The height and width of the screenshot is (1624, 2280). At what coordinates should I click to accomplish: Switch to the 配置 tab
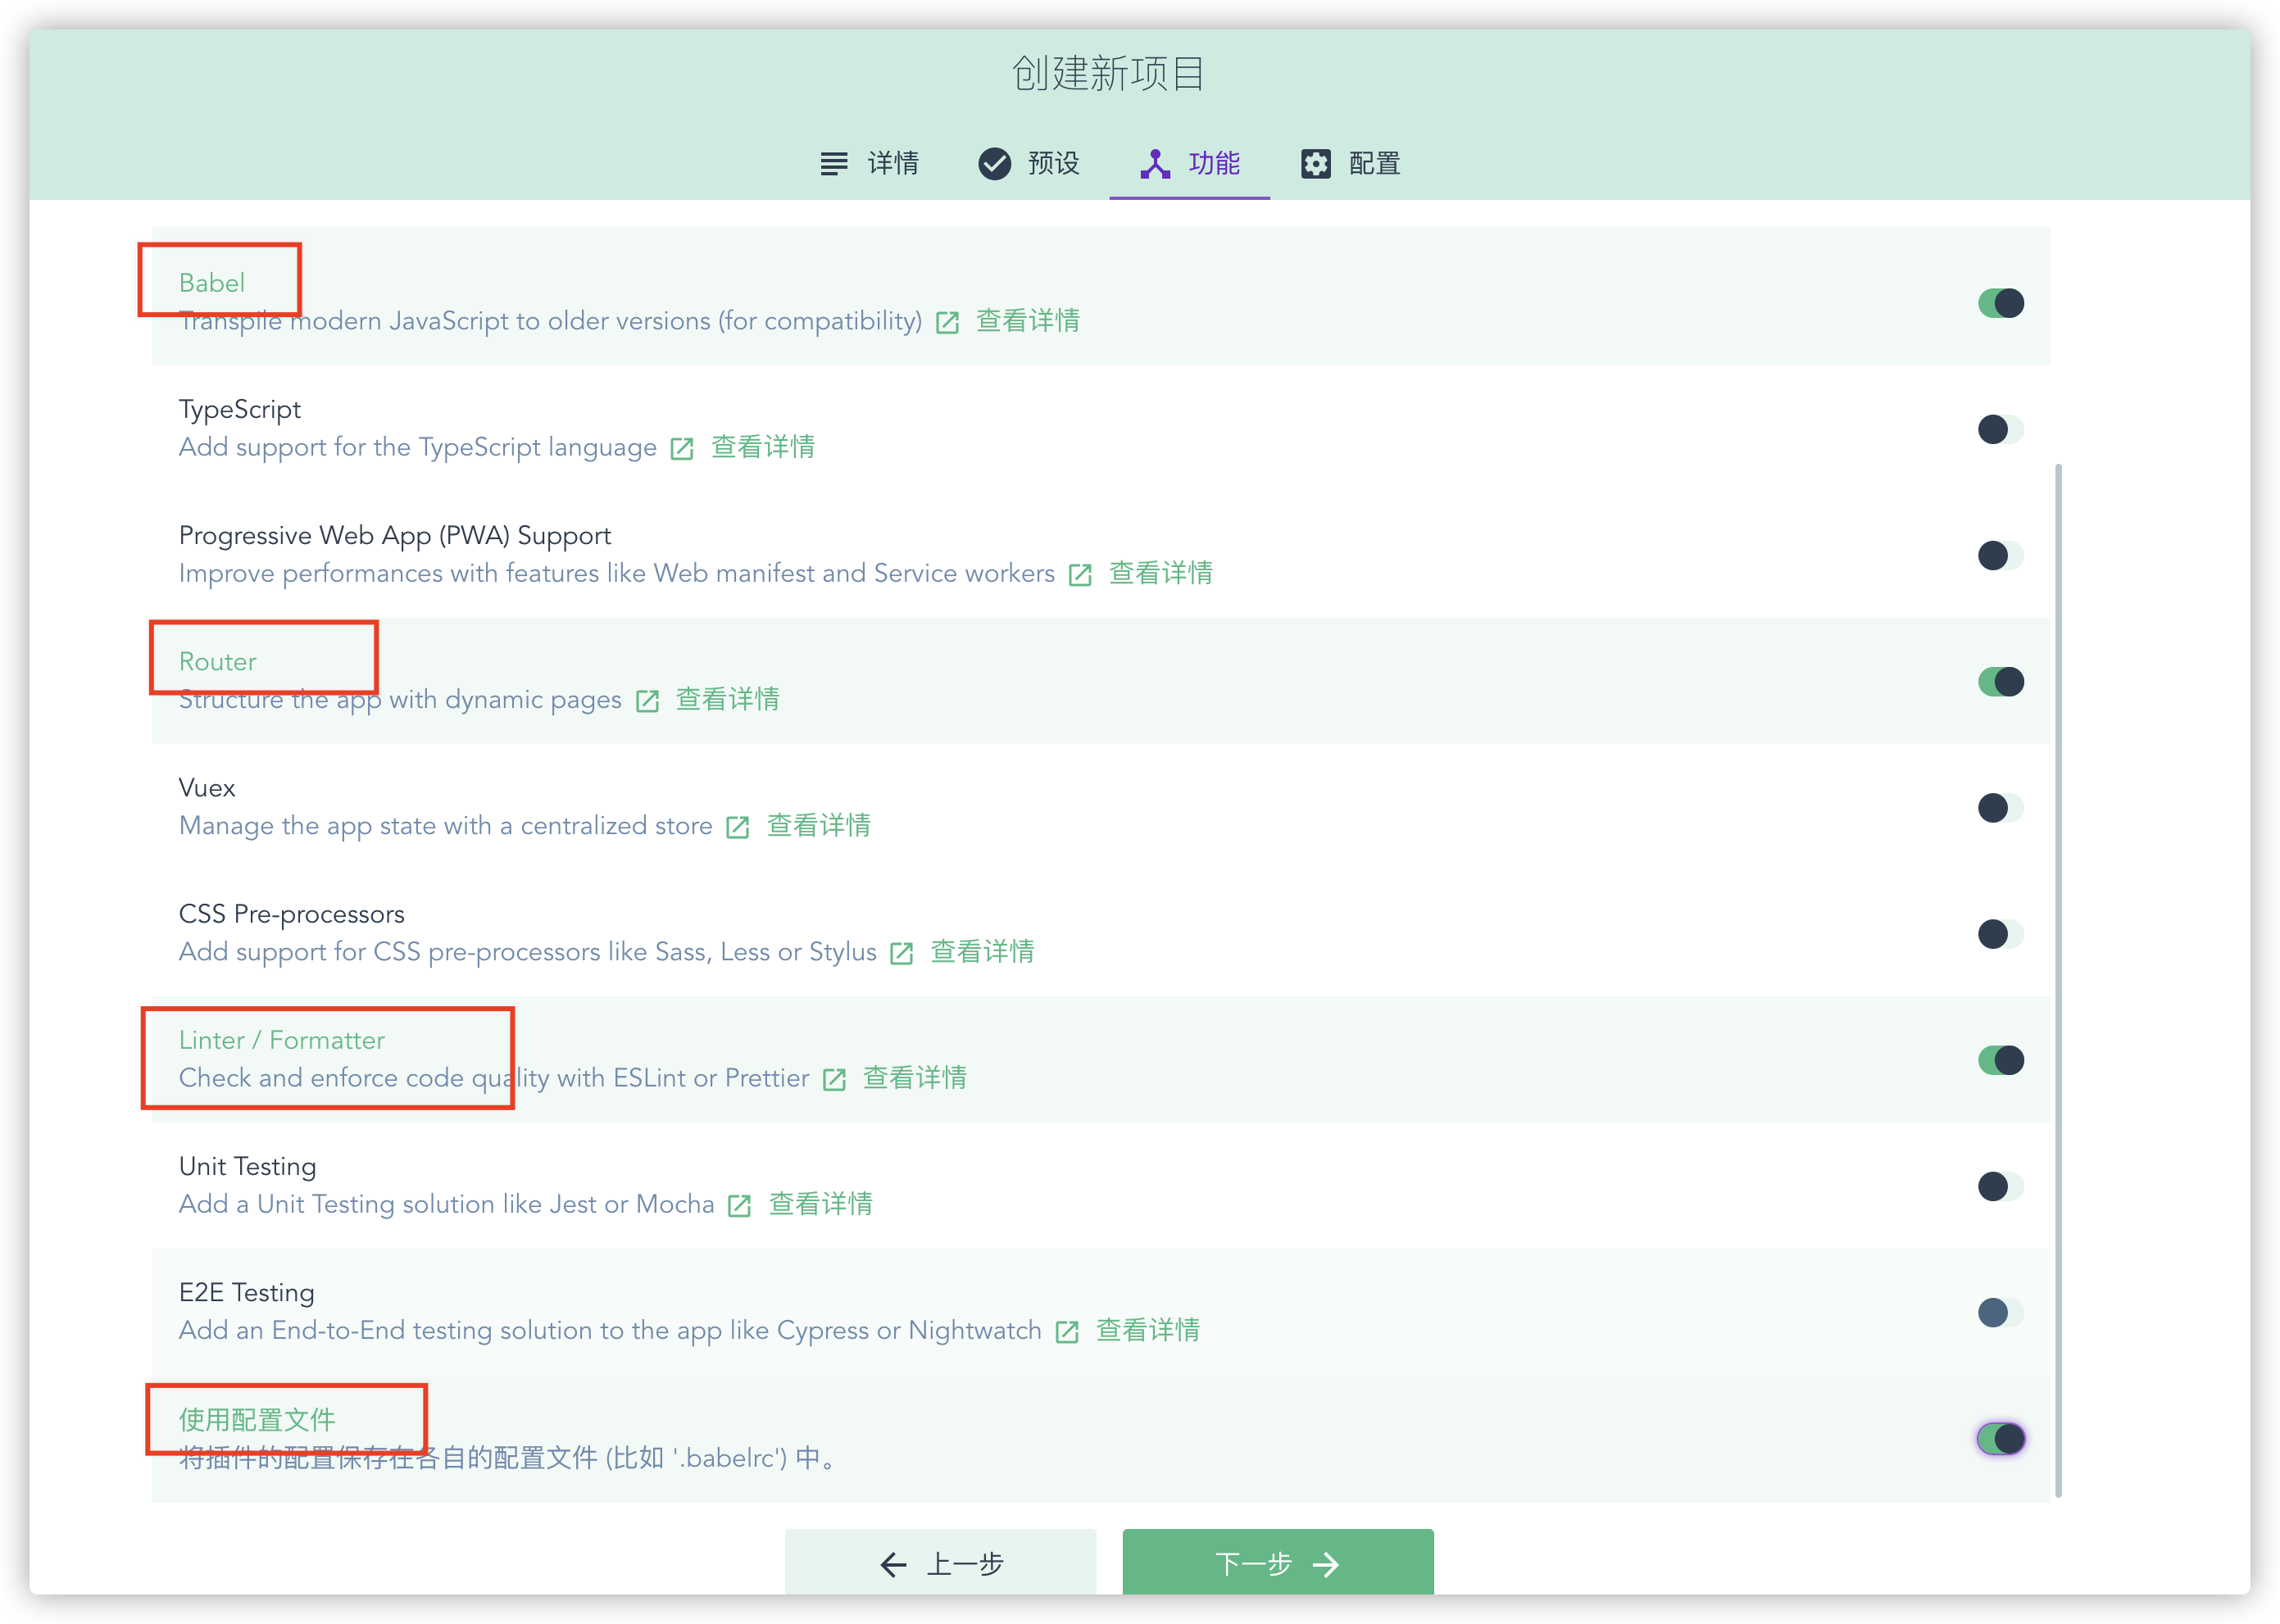click(x=1350, y=163)
